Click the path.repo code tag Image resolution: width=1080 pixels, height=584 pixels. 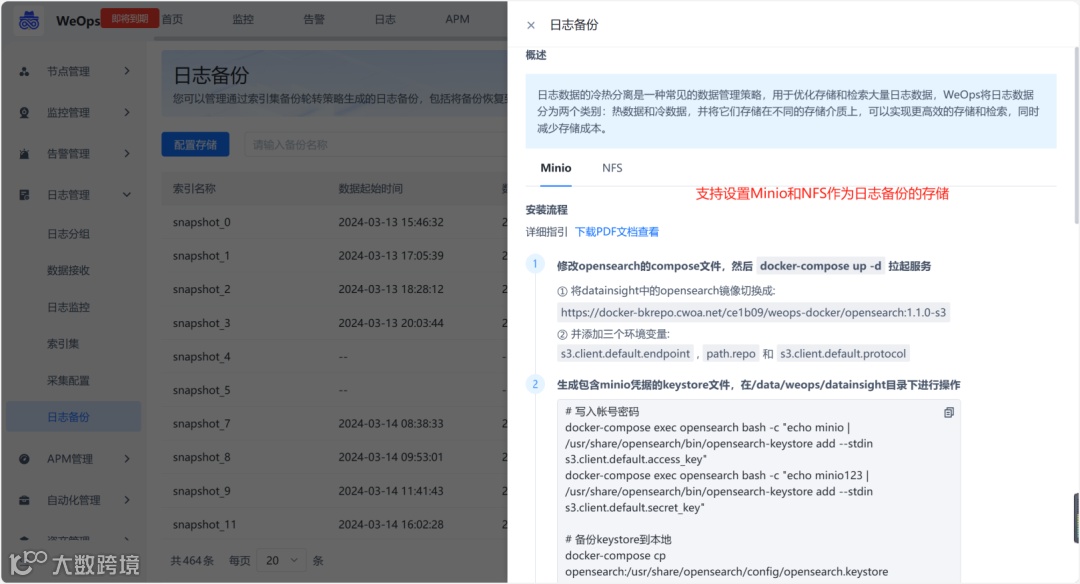click(731, 354)
